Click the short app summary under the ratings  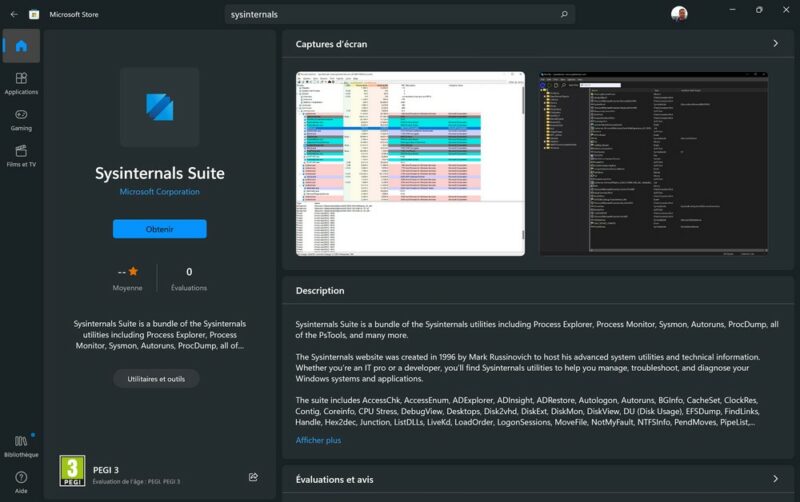pyautogui.click(x=160, y=335)
